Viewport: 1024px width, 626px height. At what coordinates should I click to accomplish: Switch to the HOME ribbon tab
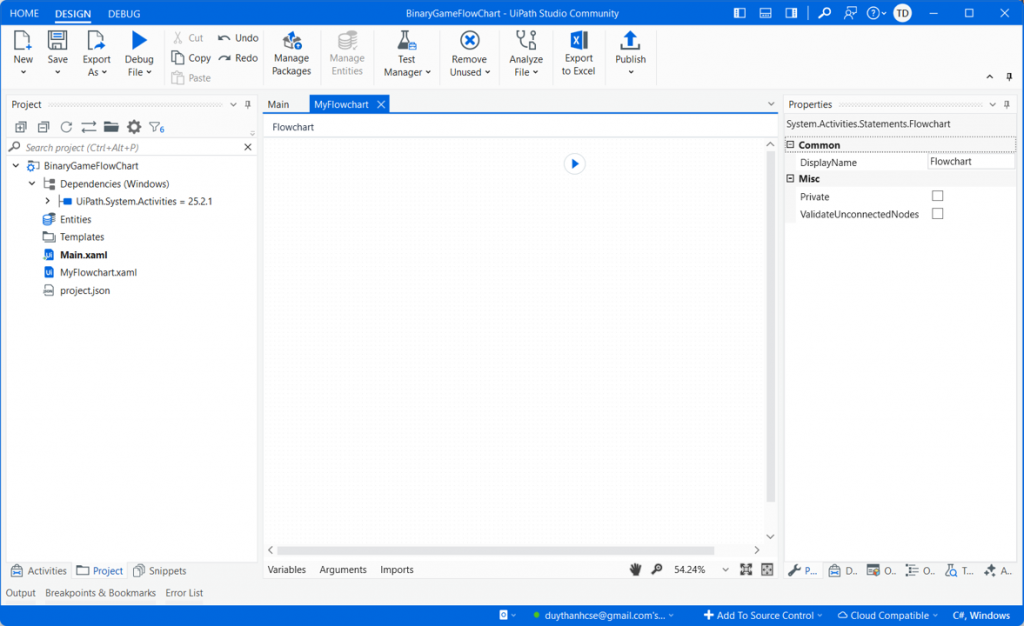click(24, 13)
